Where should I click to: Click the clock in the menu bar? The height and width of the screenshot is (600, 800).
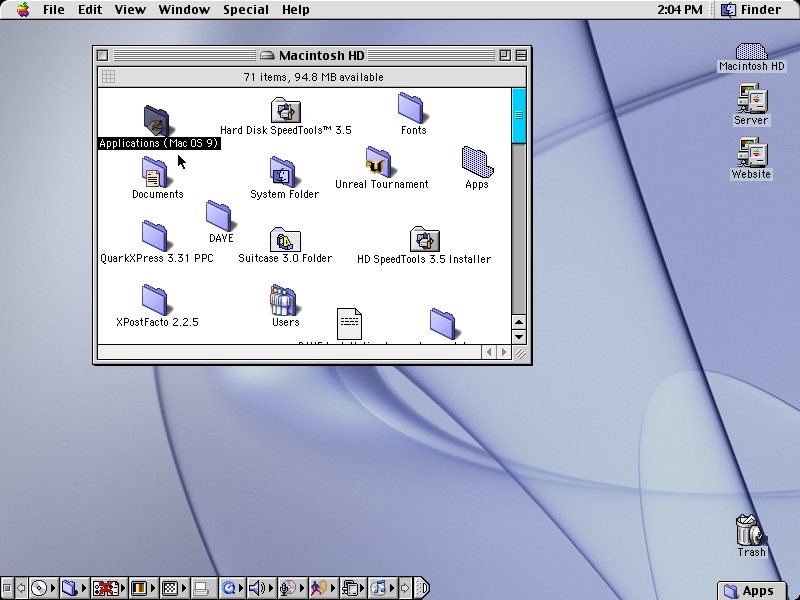pyautogui.click(x=679, y=10)
